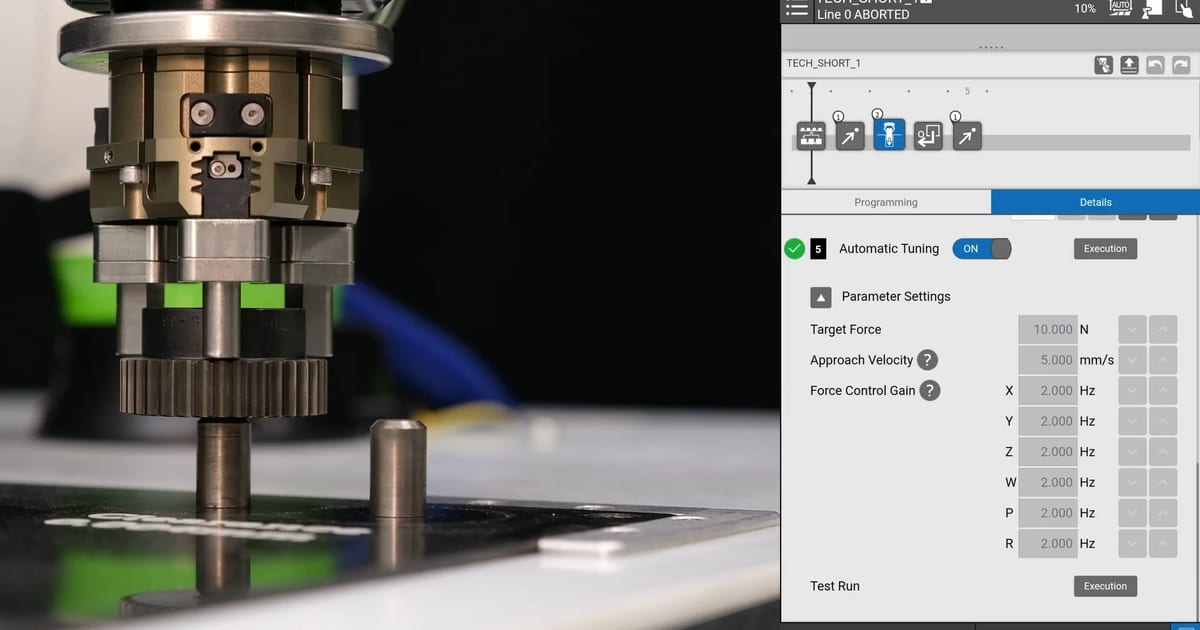
Task: Increase Approach Velocity with up arrow
Action: click(x=1163, y=360)
